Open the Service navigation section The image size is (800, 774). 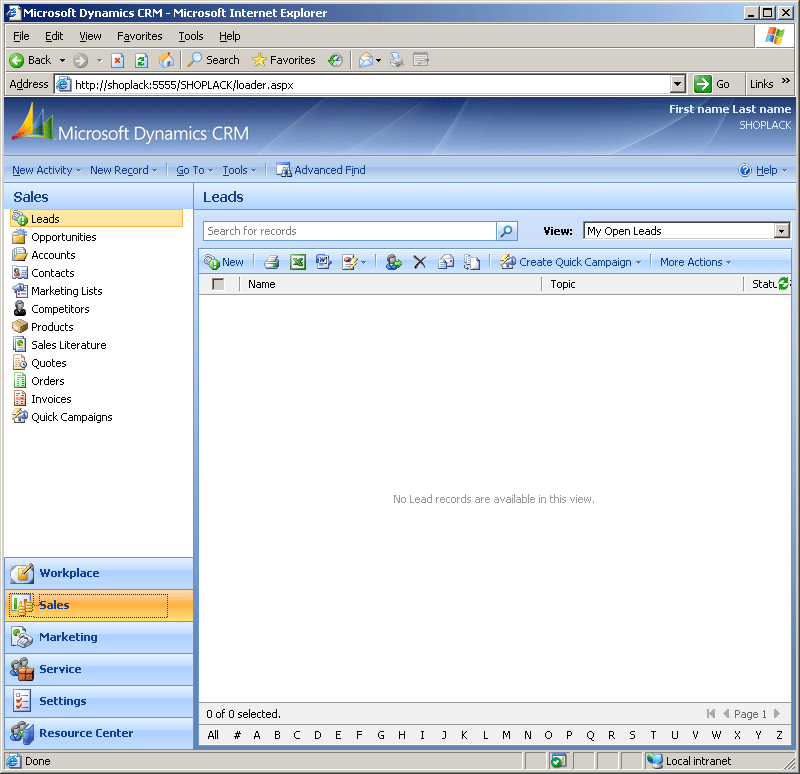point(99,669)
